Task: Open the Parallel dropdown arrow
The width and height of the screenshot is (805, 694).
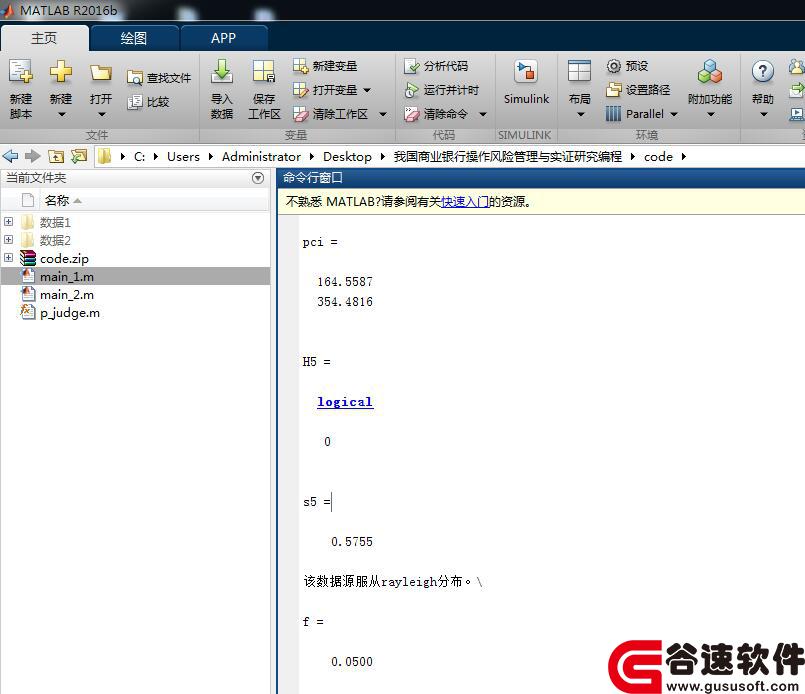Action: click(x=675, y=114)
